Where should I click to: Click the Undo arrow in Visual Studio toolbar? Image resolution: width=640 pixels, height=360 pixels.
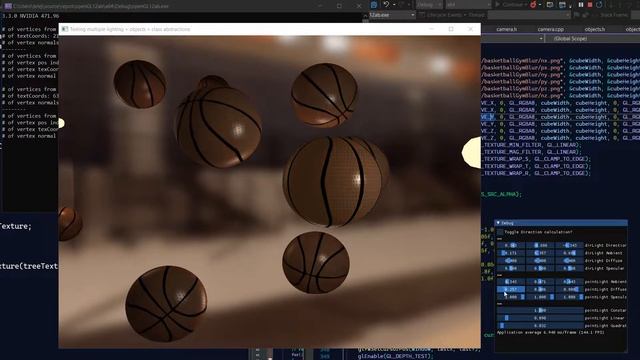tap(386, 4)
